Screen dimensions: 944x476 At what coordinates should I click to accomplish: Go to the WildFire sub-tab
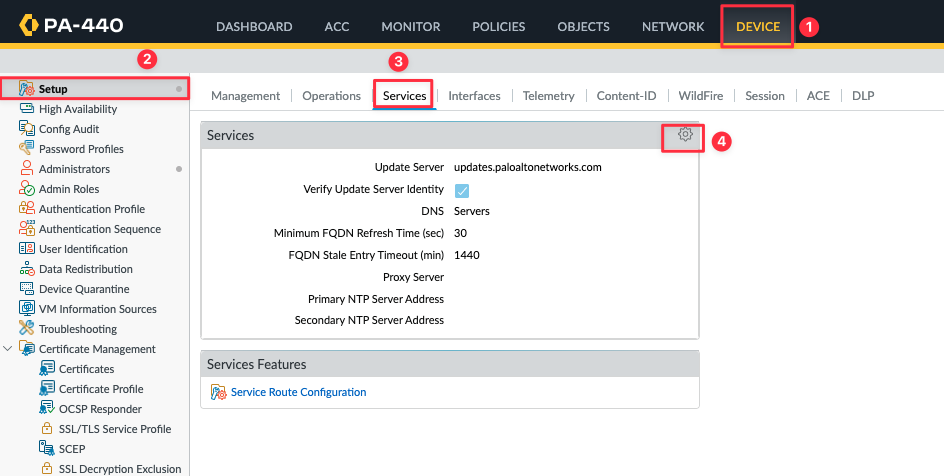pos(701,96)
